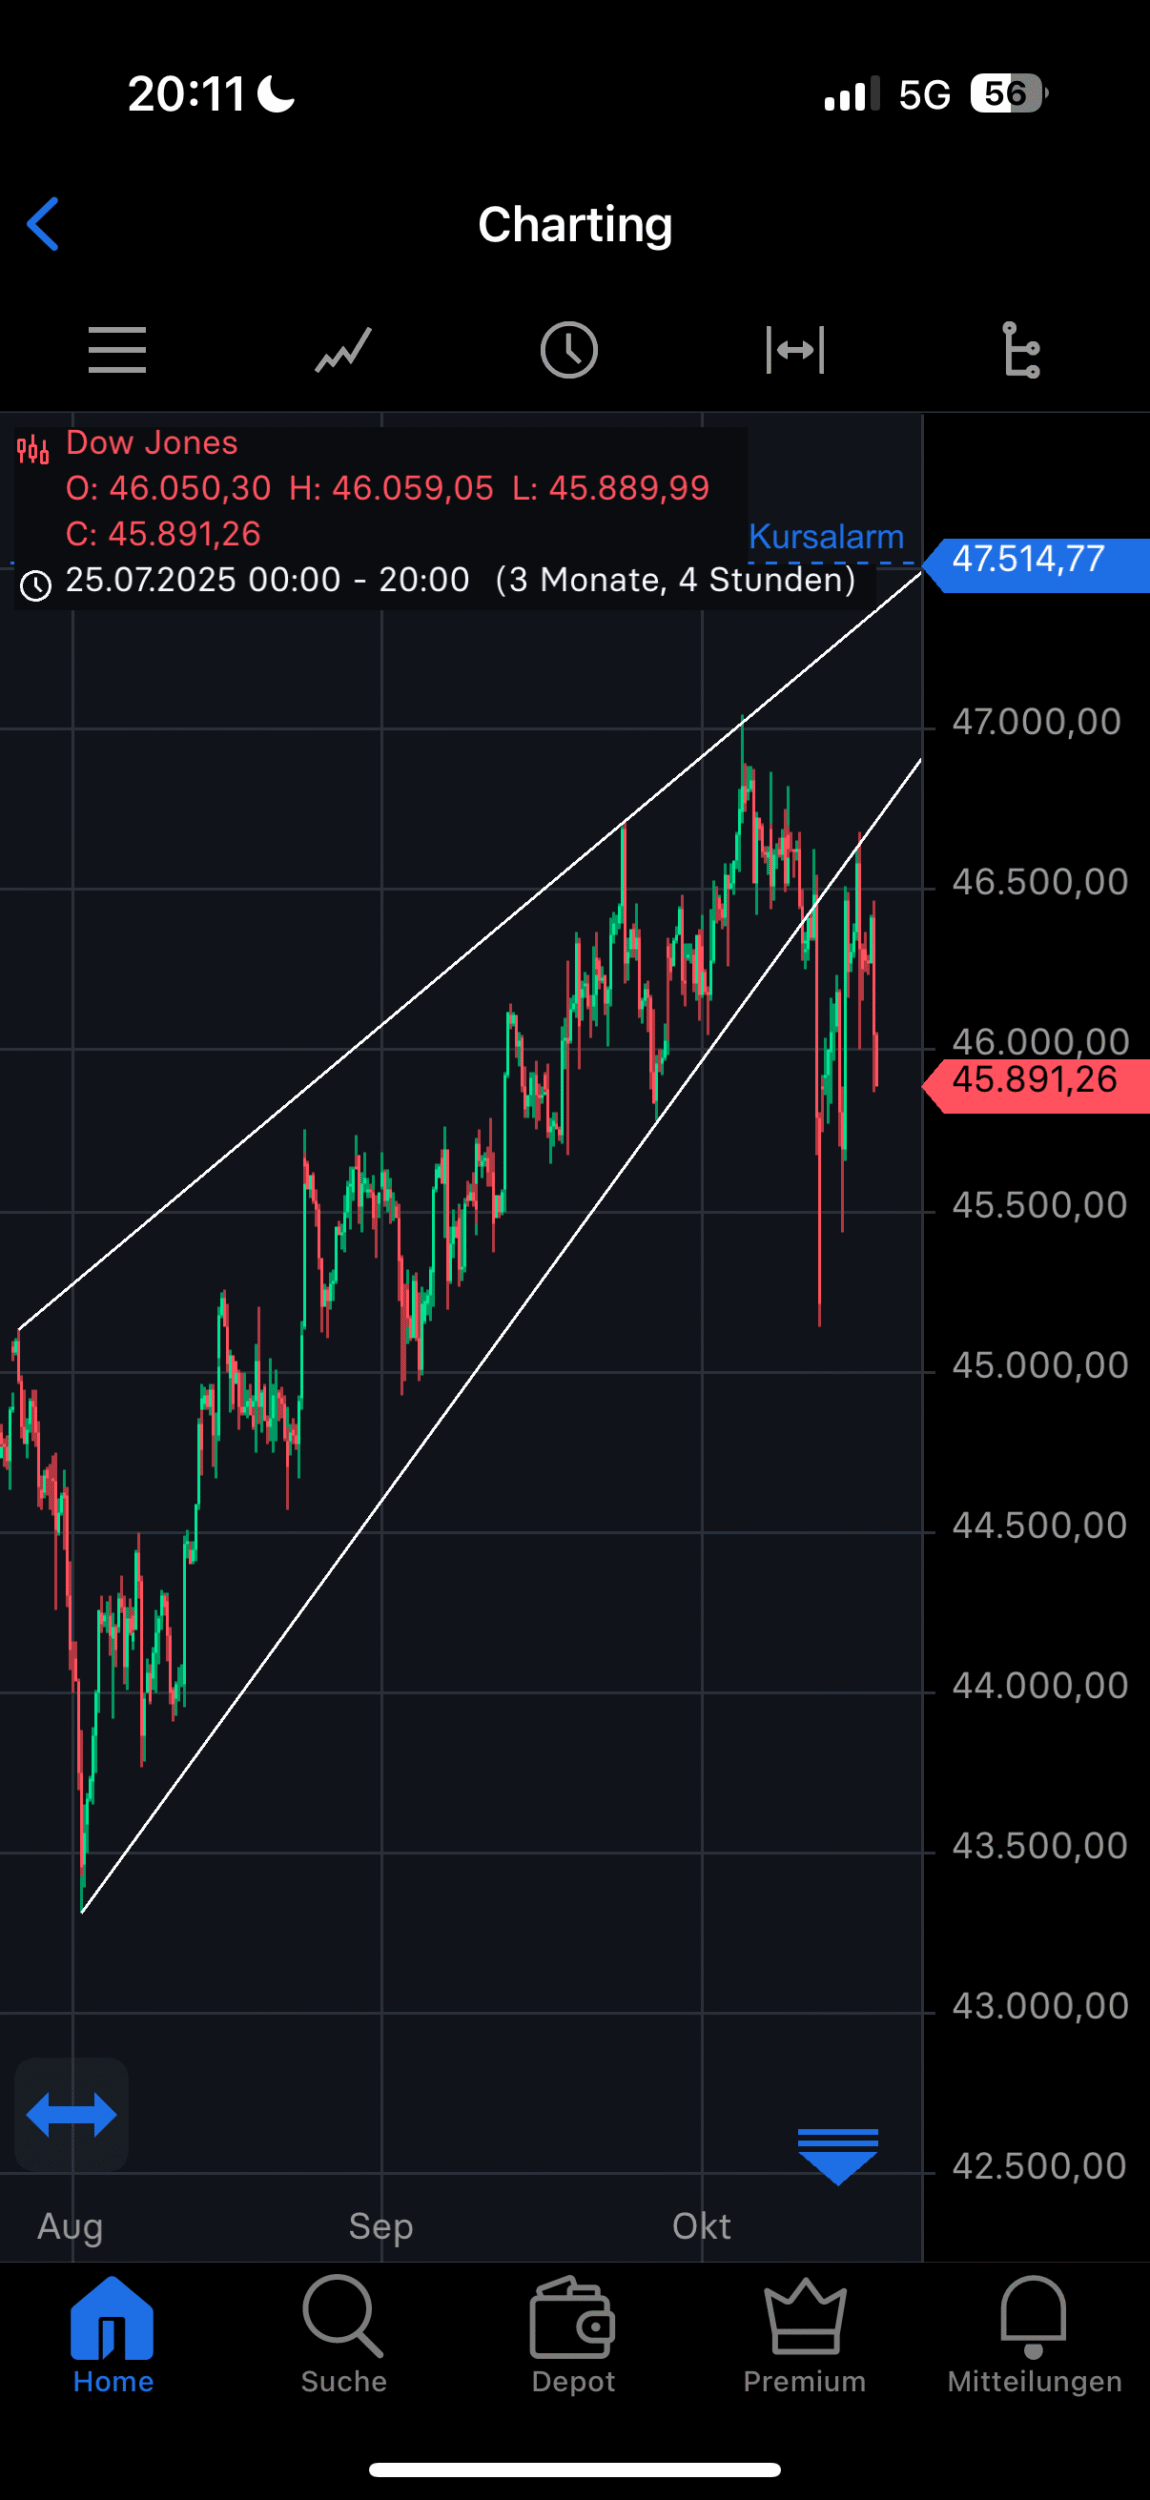The image size is (1150, 2500).
Task: Open the clock time interval selector
Action: tap(569, 350)
